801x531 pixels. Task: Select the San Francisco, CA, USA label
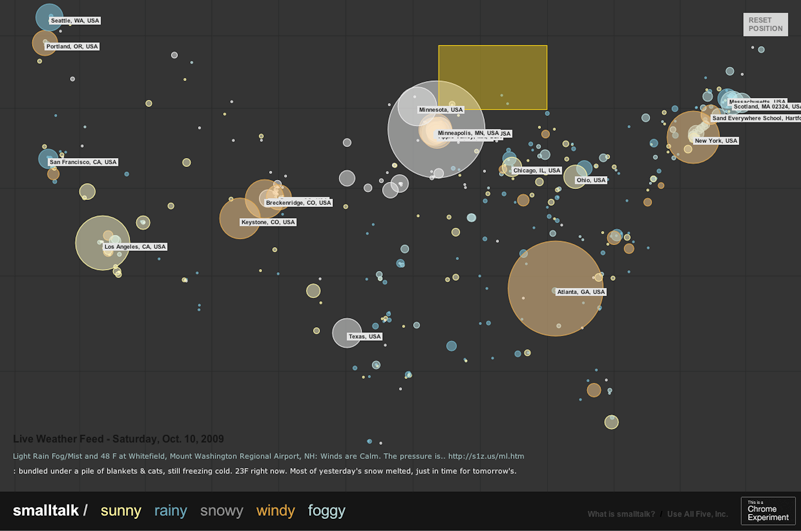[x=83, y=162]
